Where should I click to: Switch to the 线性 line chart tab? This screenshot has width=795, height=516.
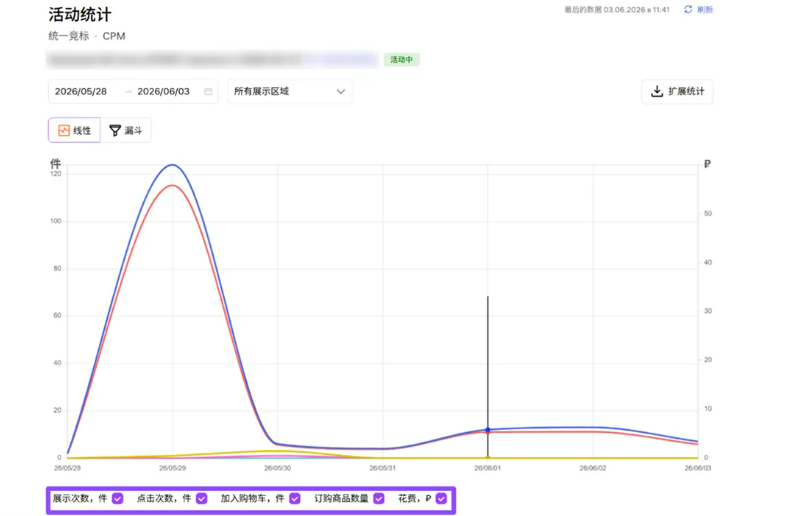[x=75, y=130]
